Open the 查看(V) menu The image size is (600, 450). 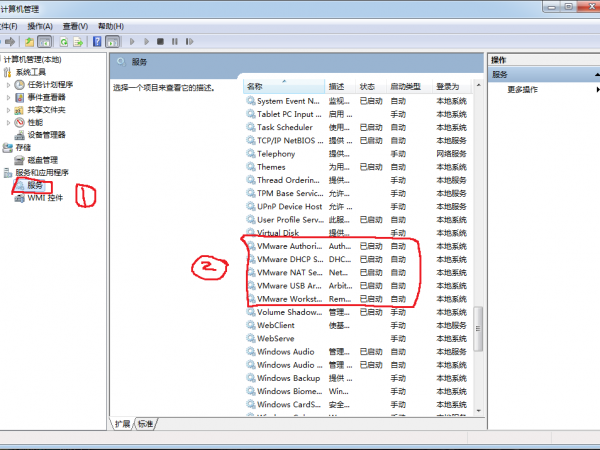tap(74, 25)
